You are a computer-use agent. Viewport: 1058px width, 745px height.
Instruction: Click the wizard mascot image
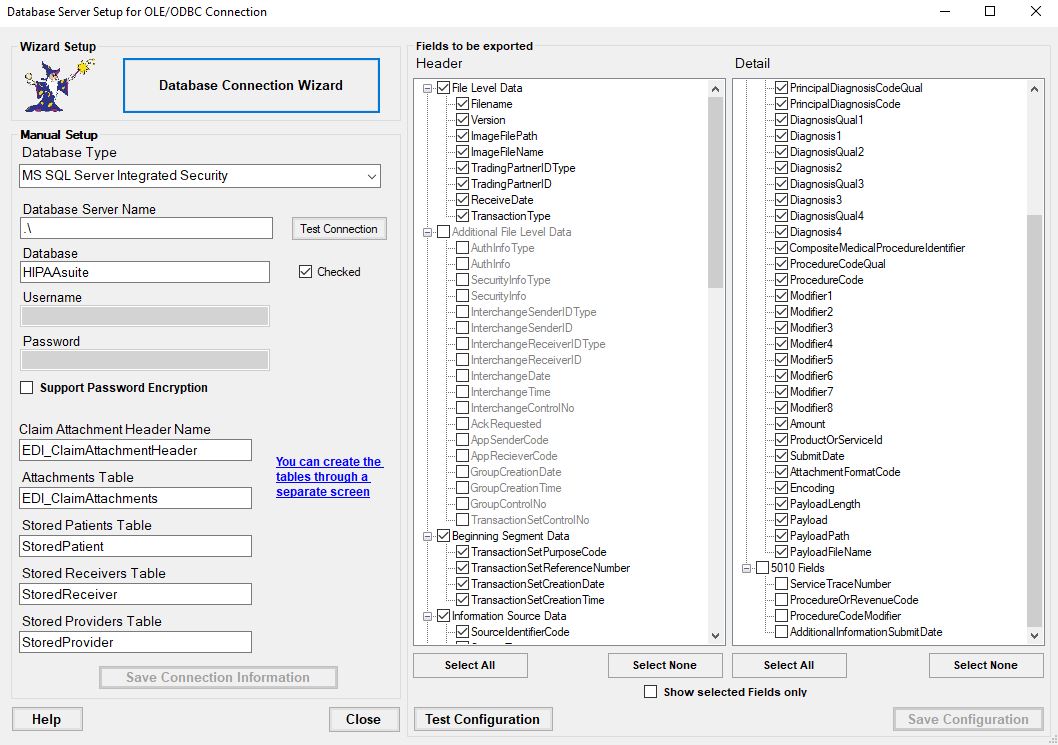[59, 85]
